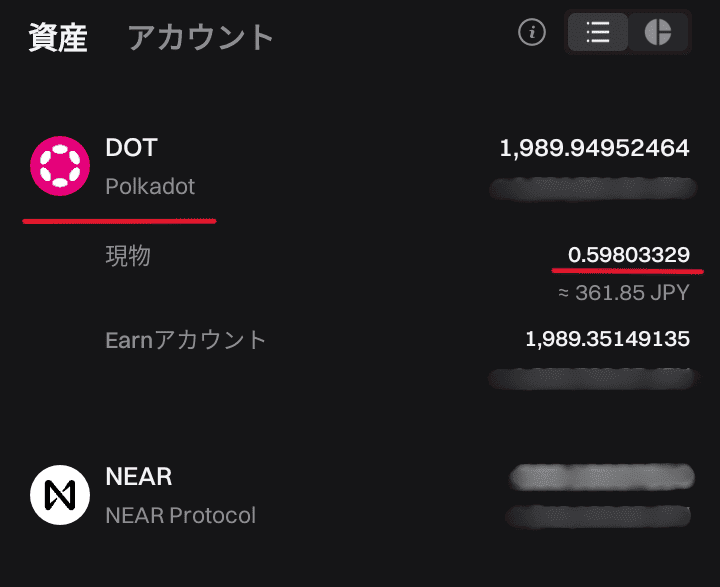720x587 pixels.
Task: Click the Earn amount 1,989.35149135
Action: click(x=607, y=340)
